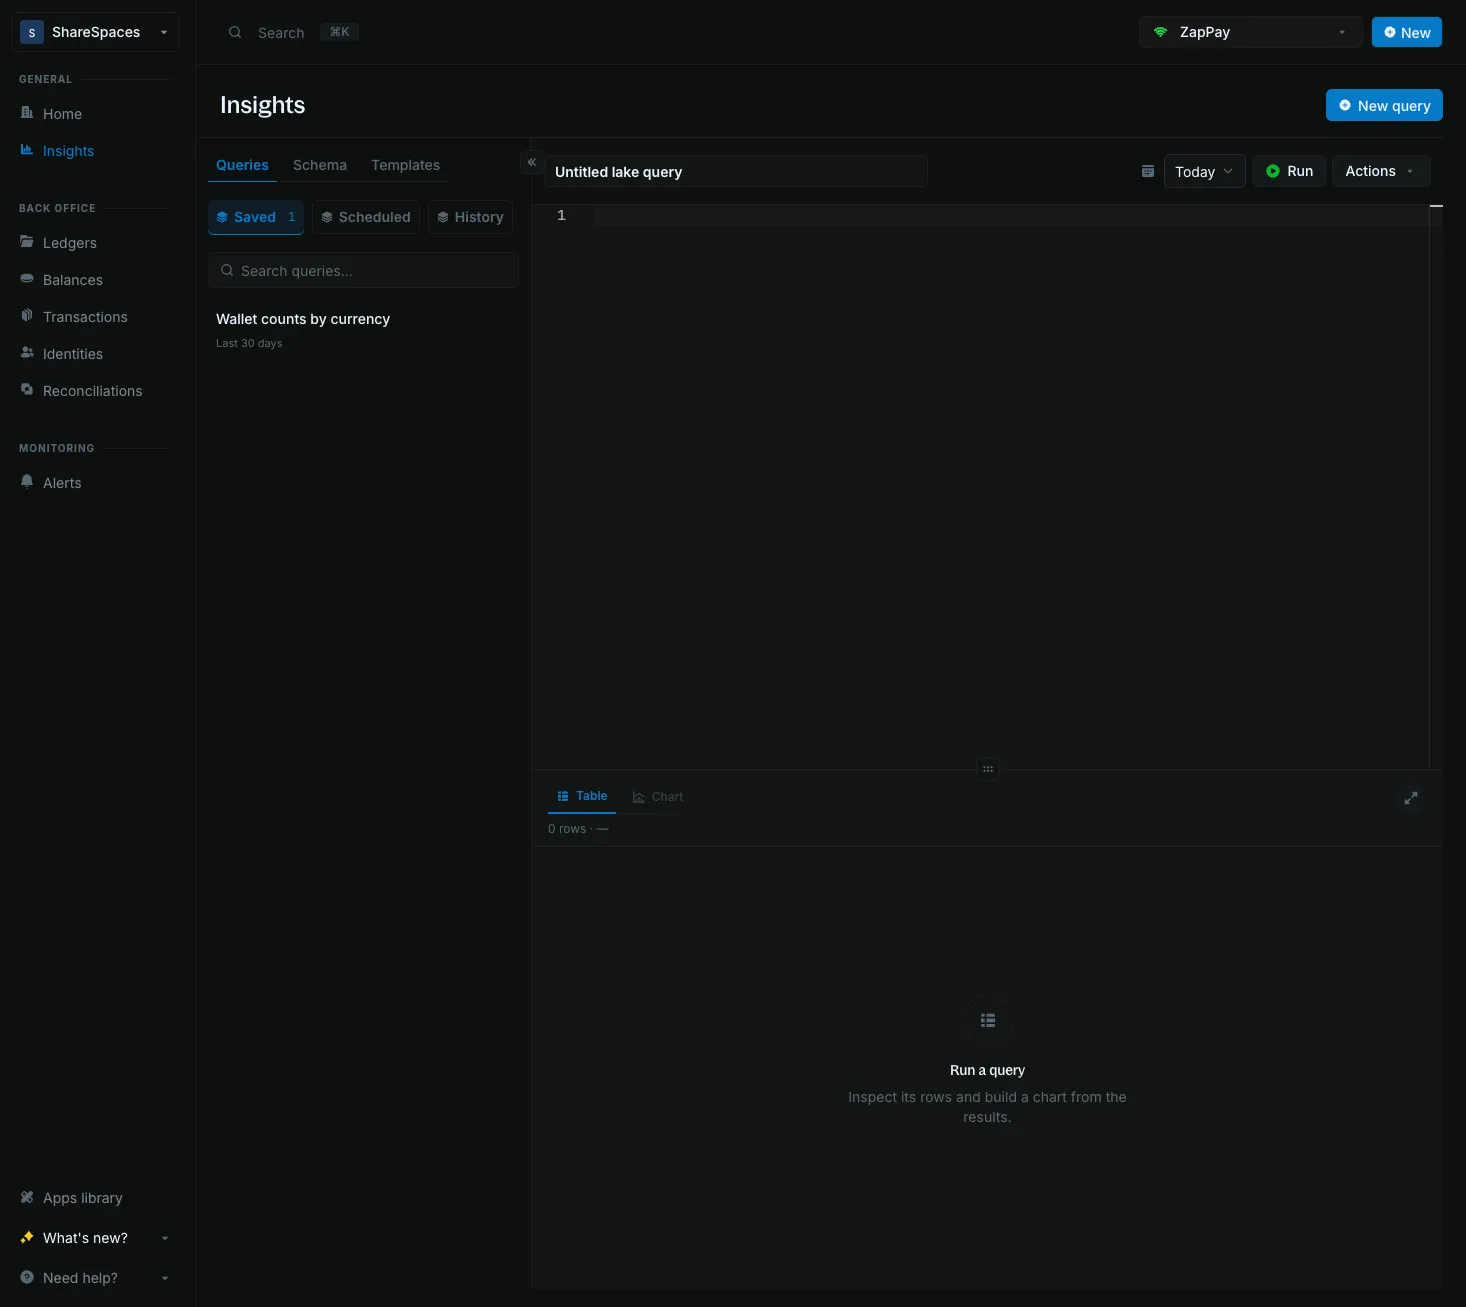
Task: Open the Today date range dropdown
Action: click(1205, 171)
